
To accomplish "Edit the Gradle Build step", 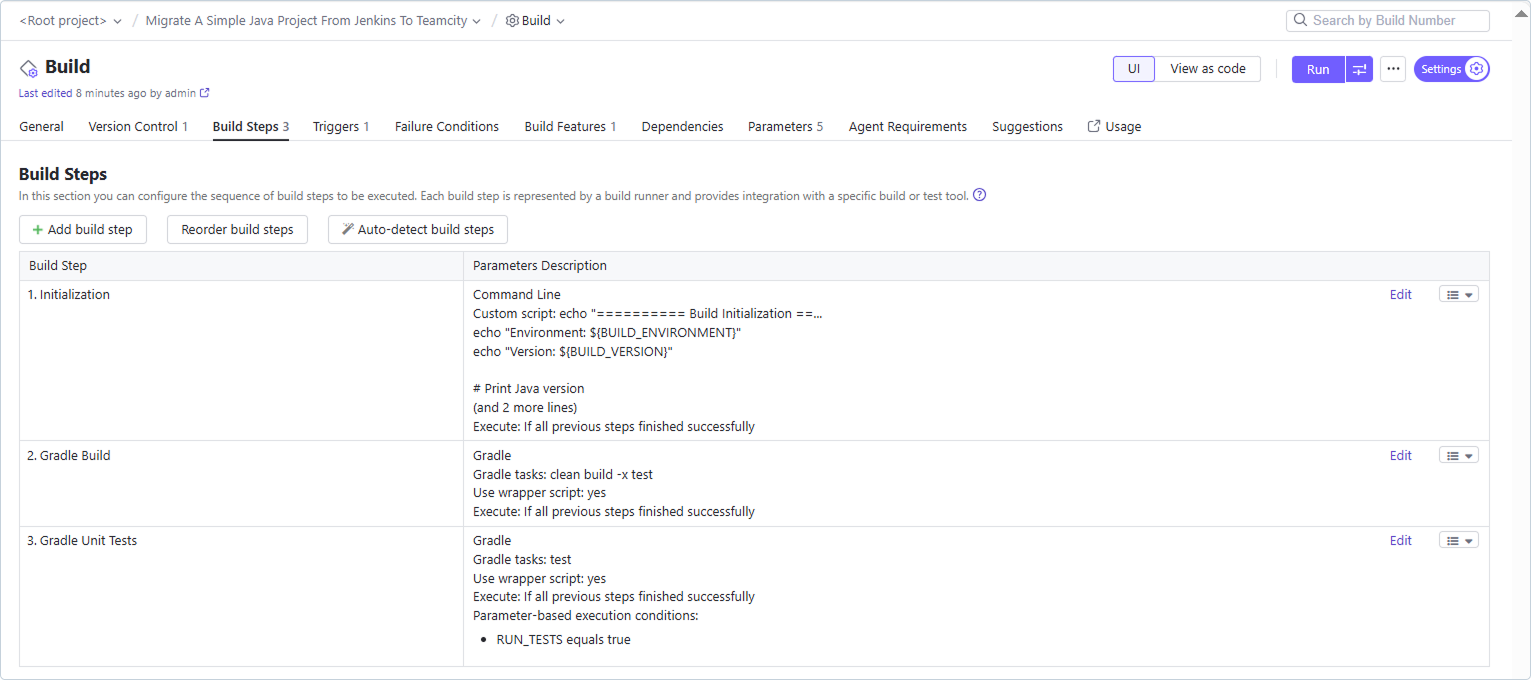I will [1400, 455].
